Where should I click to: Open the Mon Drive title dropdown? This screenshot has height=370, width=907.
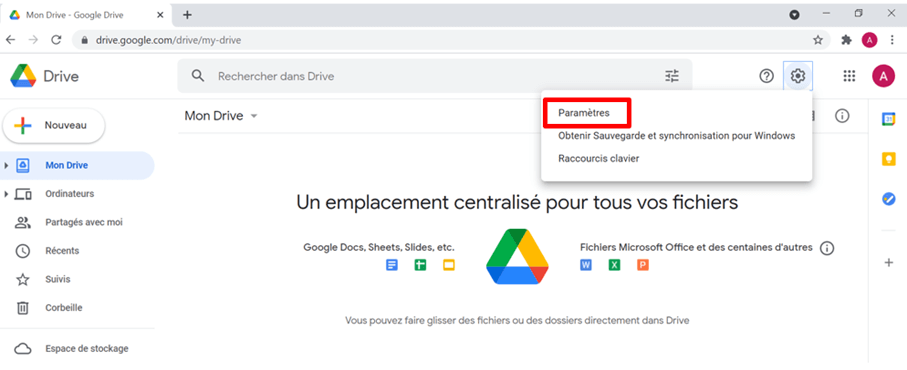click(x=221, y=116)
